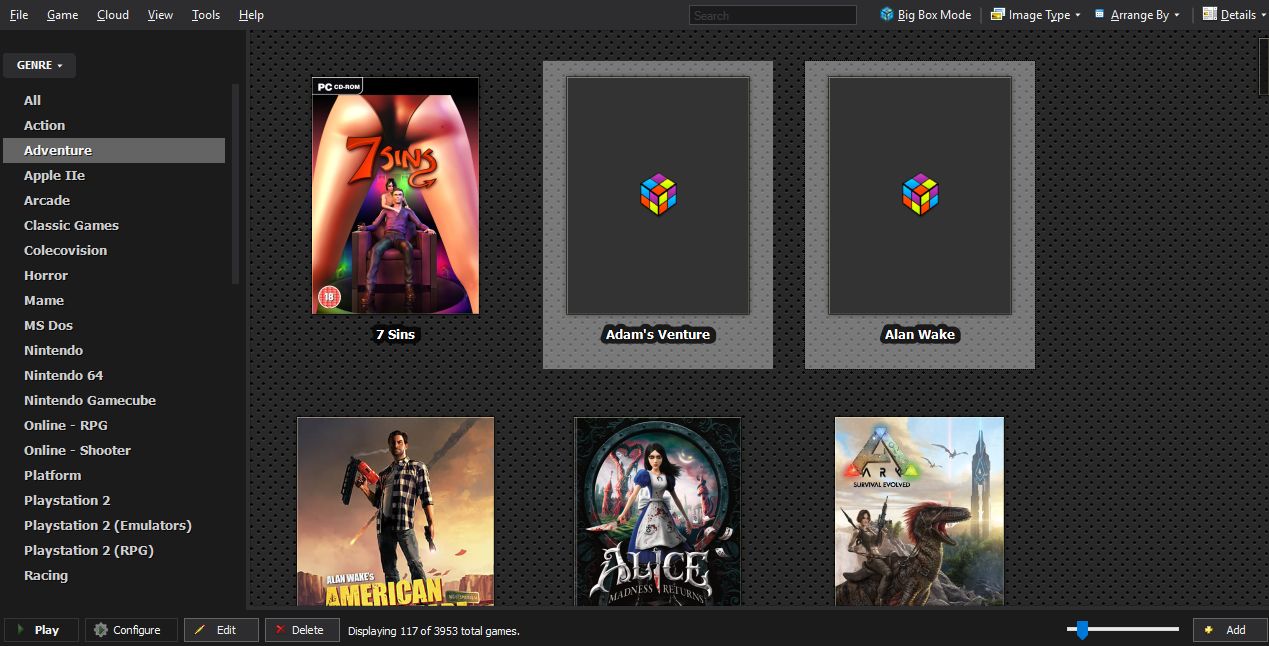Click the 7 Sins title label
The height and width of the screenshot is (646, 1269).
point(395,334)
